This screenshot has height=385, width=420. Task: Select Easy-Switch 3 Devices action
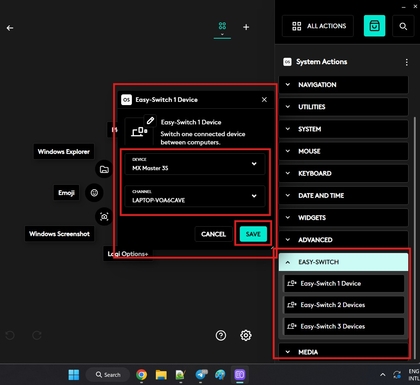[x=344, y=326]
